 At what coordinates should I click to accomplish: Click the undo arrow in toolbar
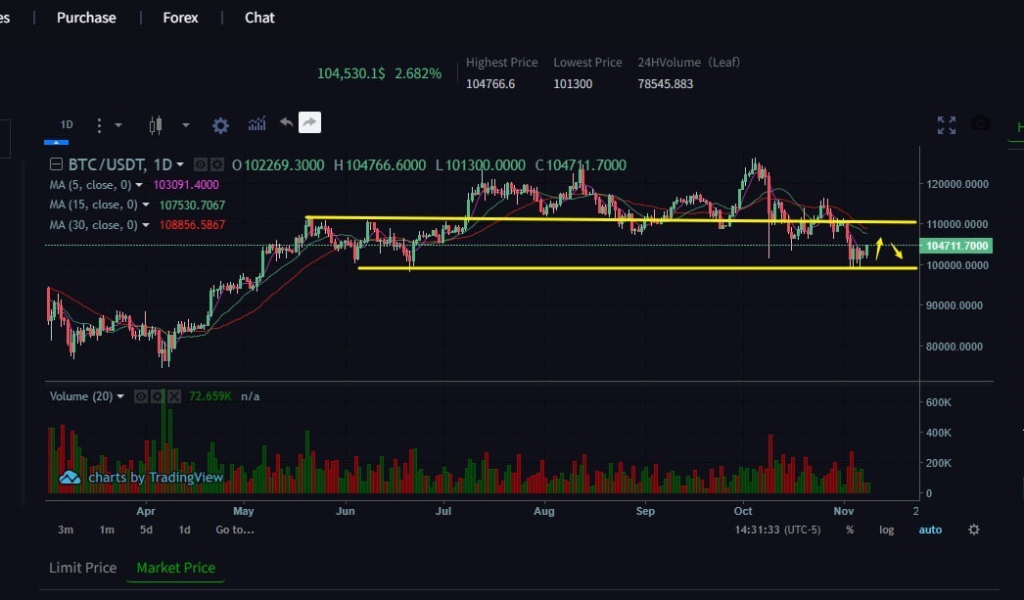pyautogui.click(x=286, y=123)
